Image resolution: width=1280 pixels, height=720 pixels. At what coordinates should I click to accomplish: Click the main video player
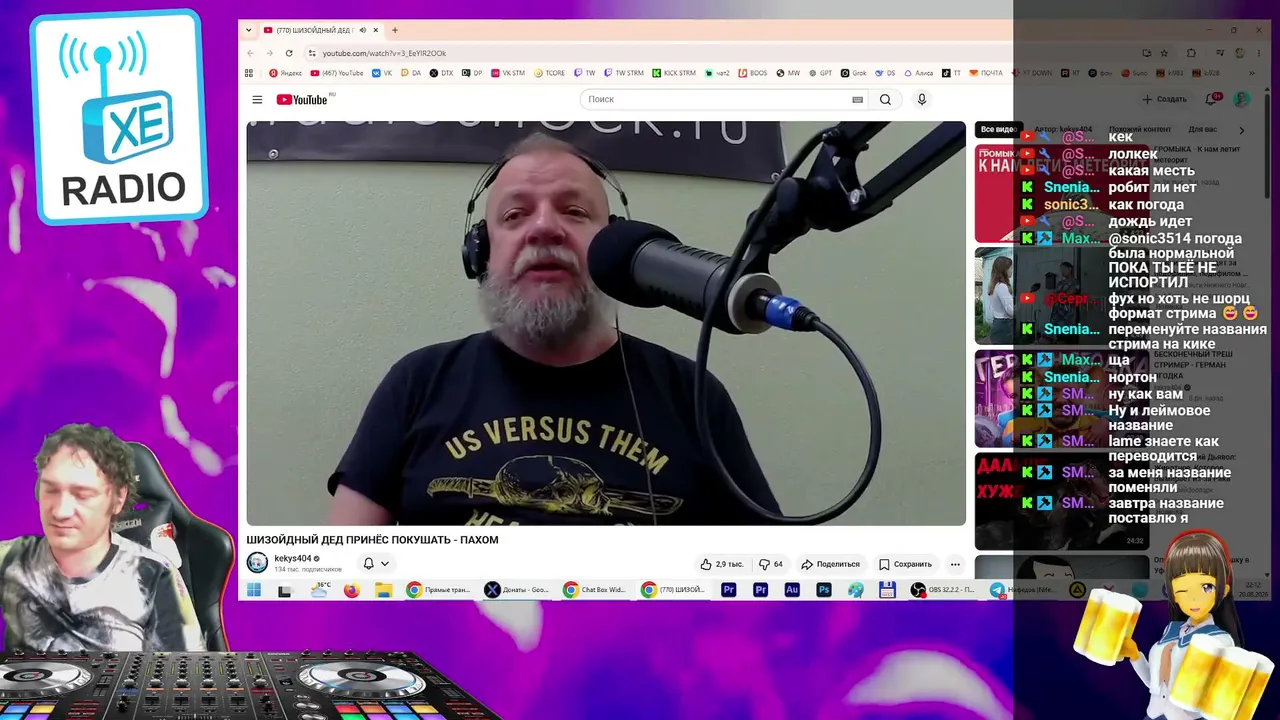pyautogui.click(x=606, y=323)
